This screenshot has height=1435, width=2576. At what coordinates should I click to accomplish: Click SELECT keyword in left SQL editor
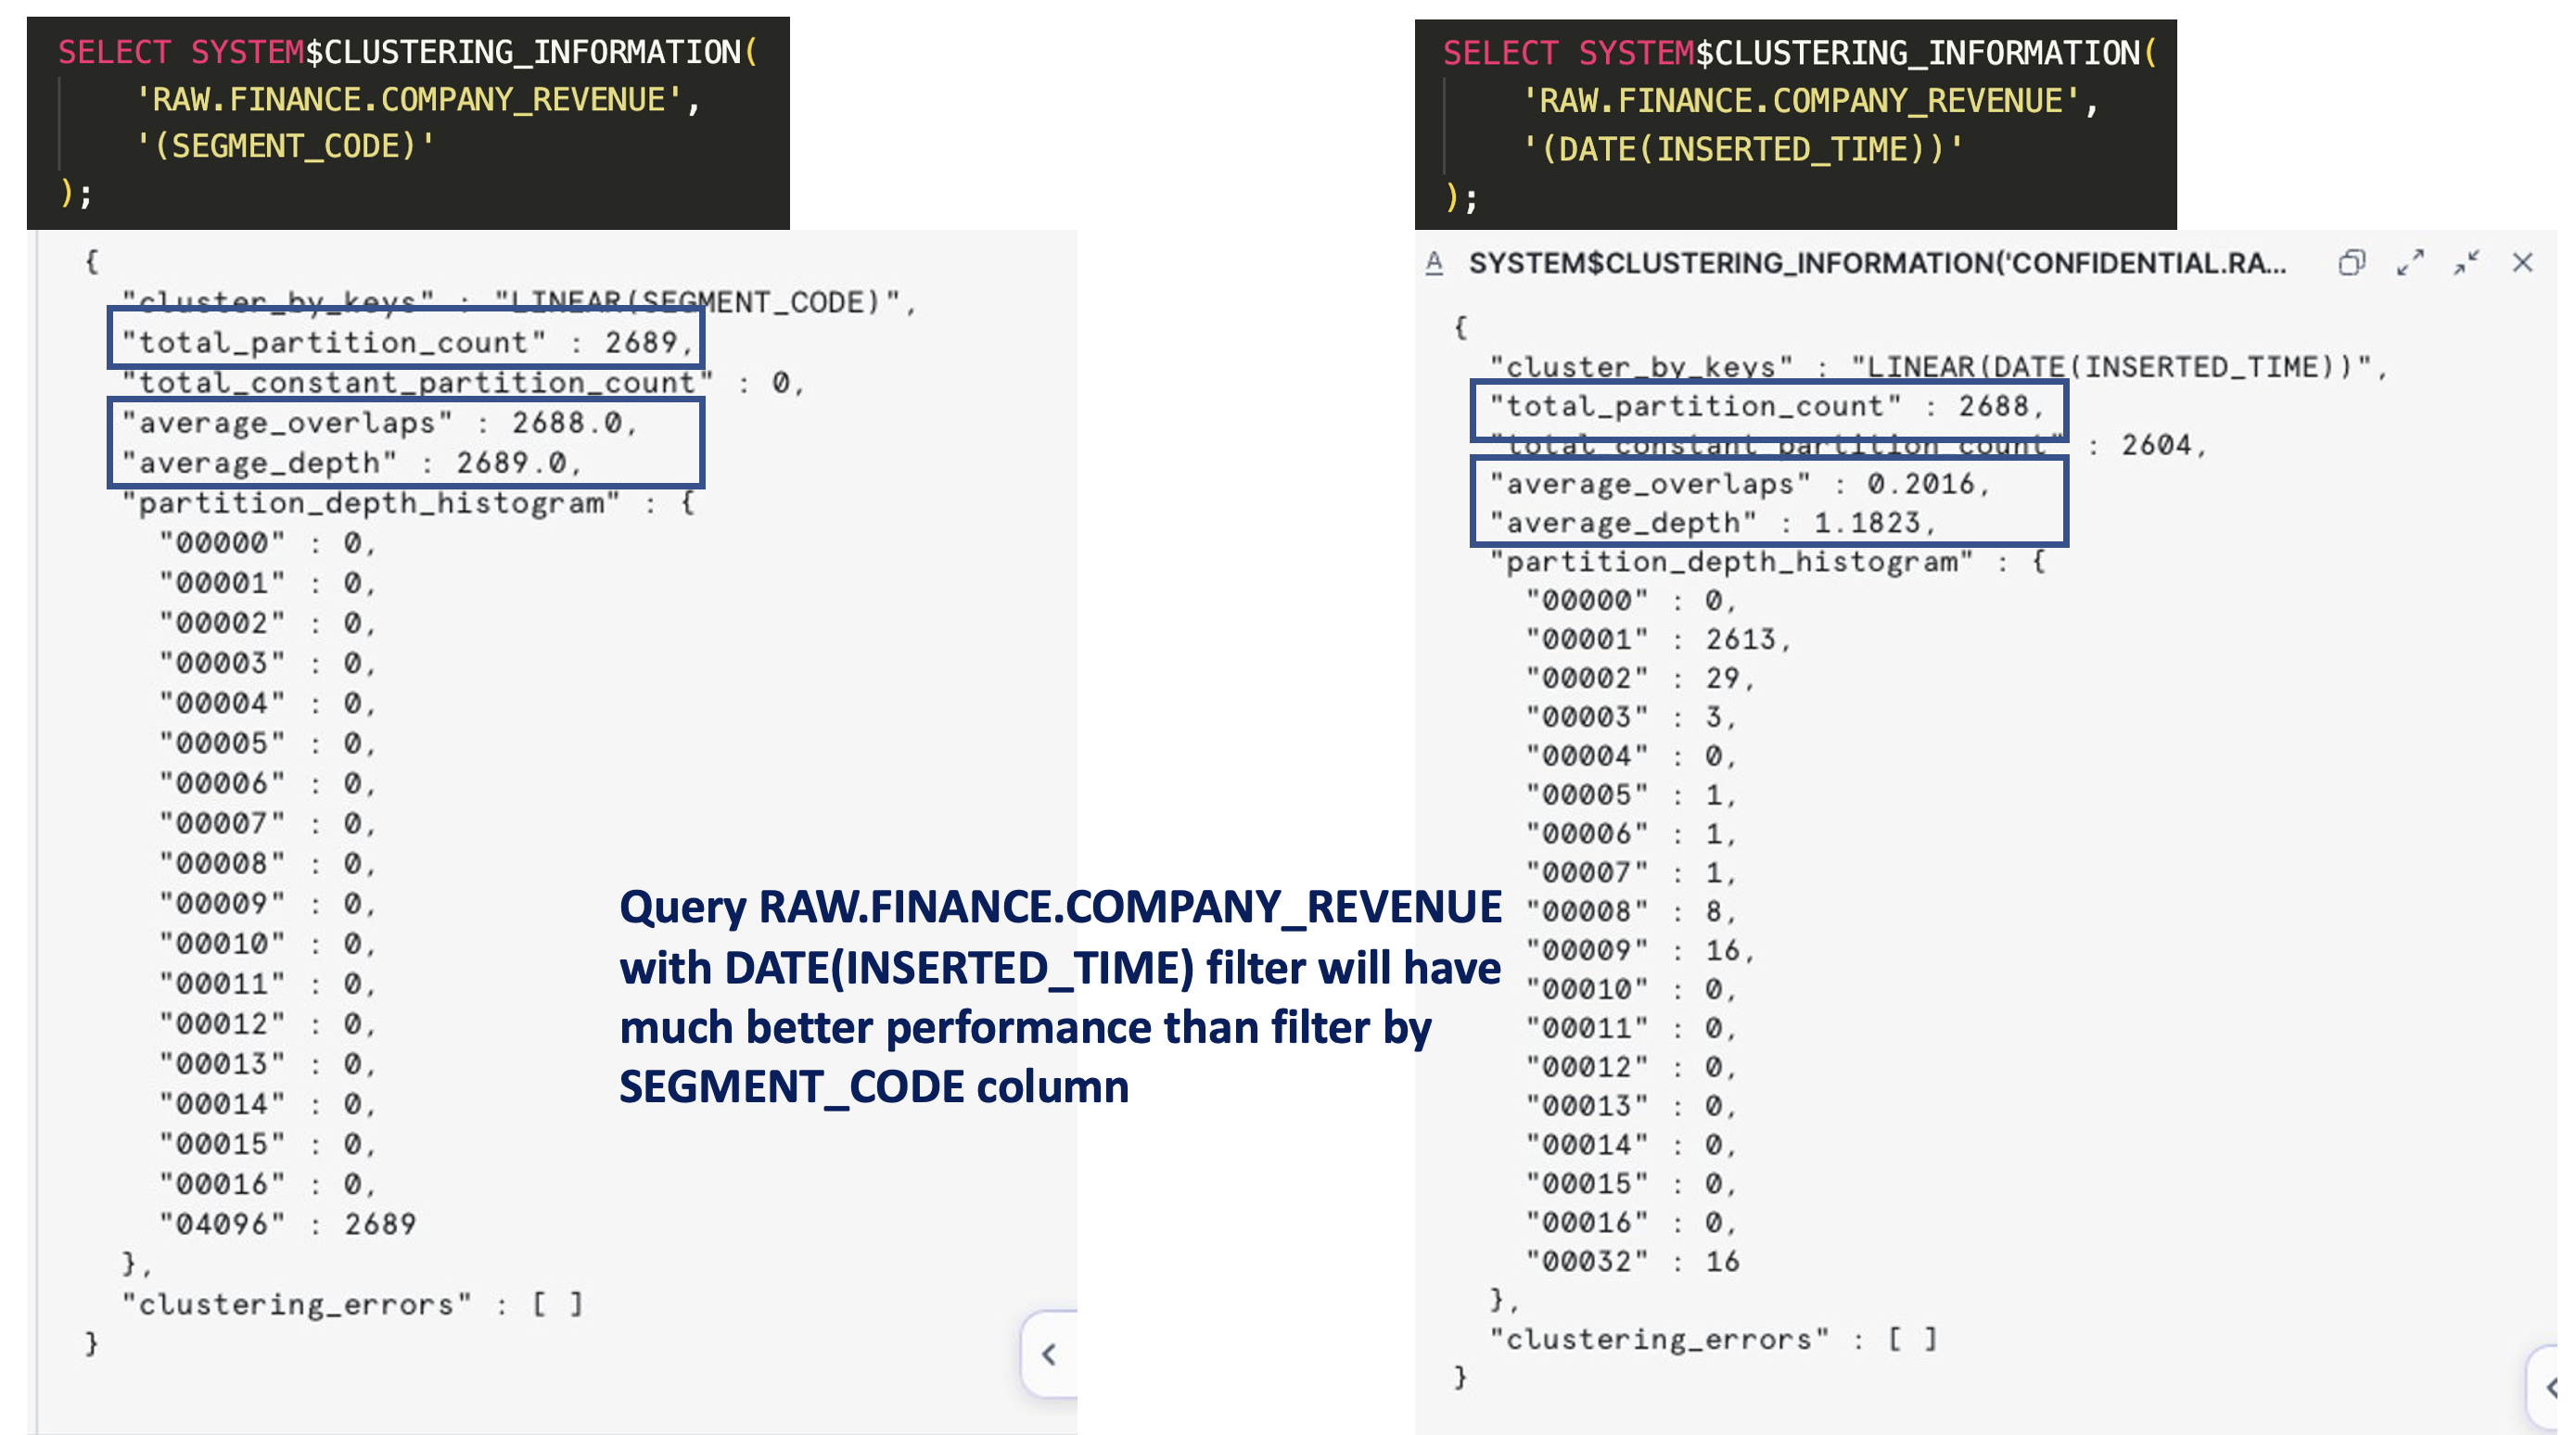click(x=114, y=52)
